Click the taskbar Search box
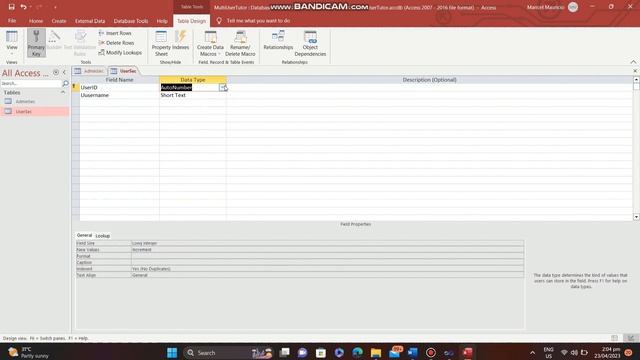The width and height of the screenshot is (640, 360). [228, 353]
